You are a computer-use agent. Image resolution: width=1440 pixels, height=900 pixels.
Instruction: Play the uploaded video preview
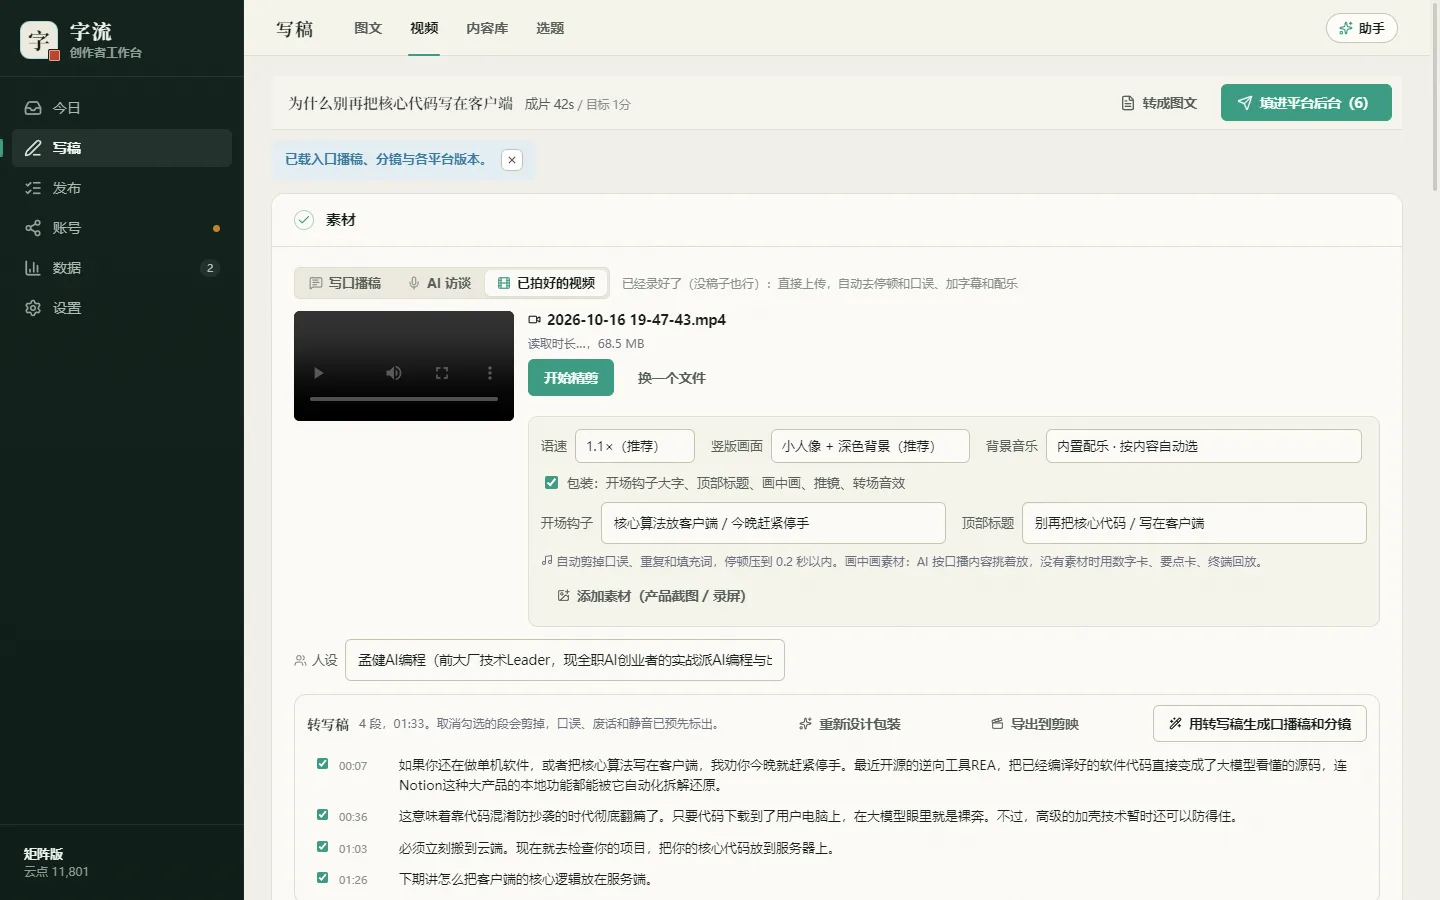(x=319, y=373)
